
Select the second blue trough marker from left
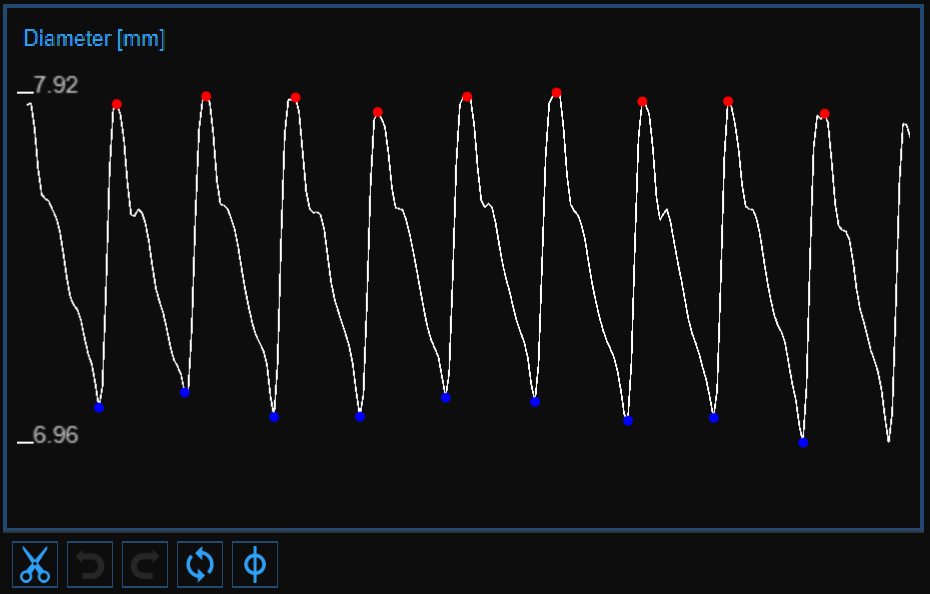click(185, 392)
